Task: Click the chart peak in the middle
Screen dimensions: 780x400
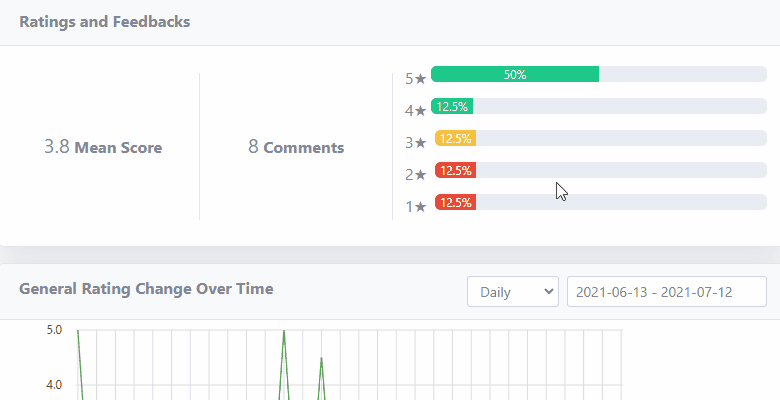Action: point(284,330)
